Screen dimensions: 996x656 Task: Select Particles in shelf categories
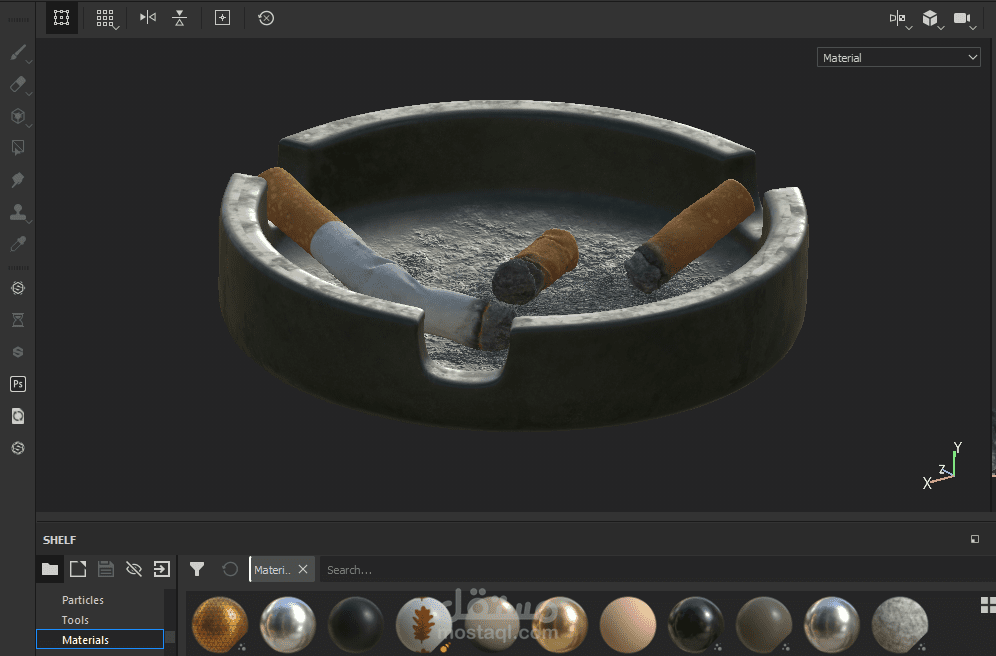point(83,599)
